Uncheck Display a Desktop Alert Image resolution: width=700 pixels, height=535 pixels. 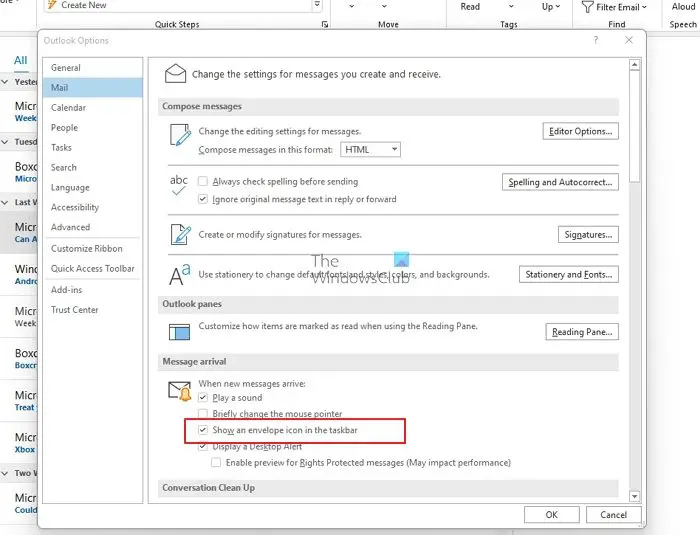(x=203, y=446)
